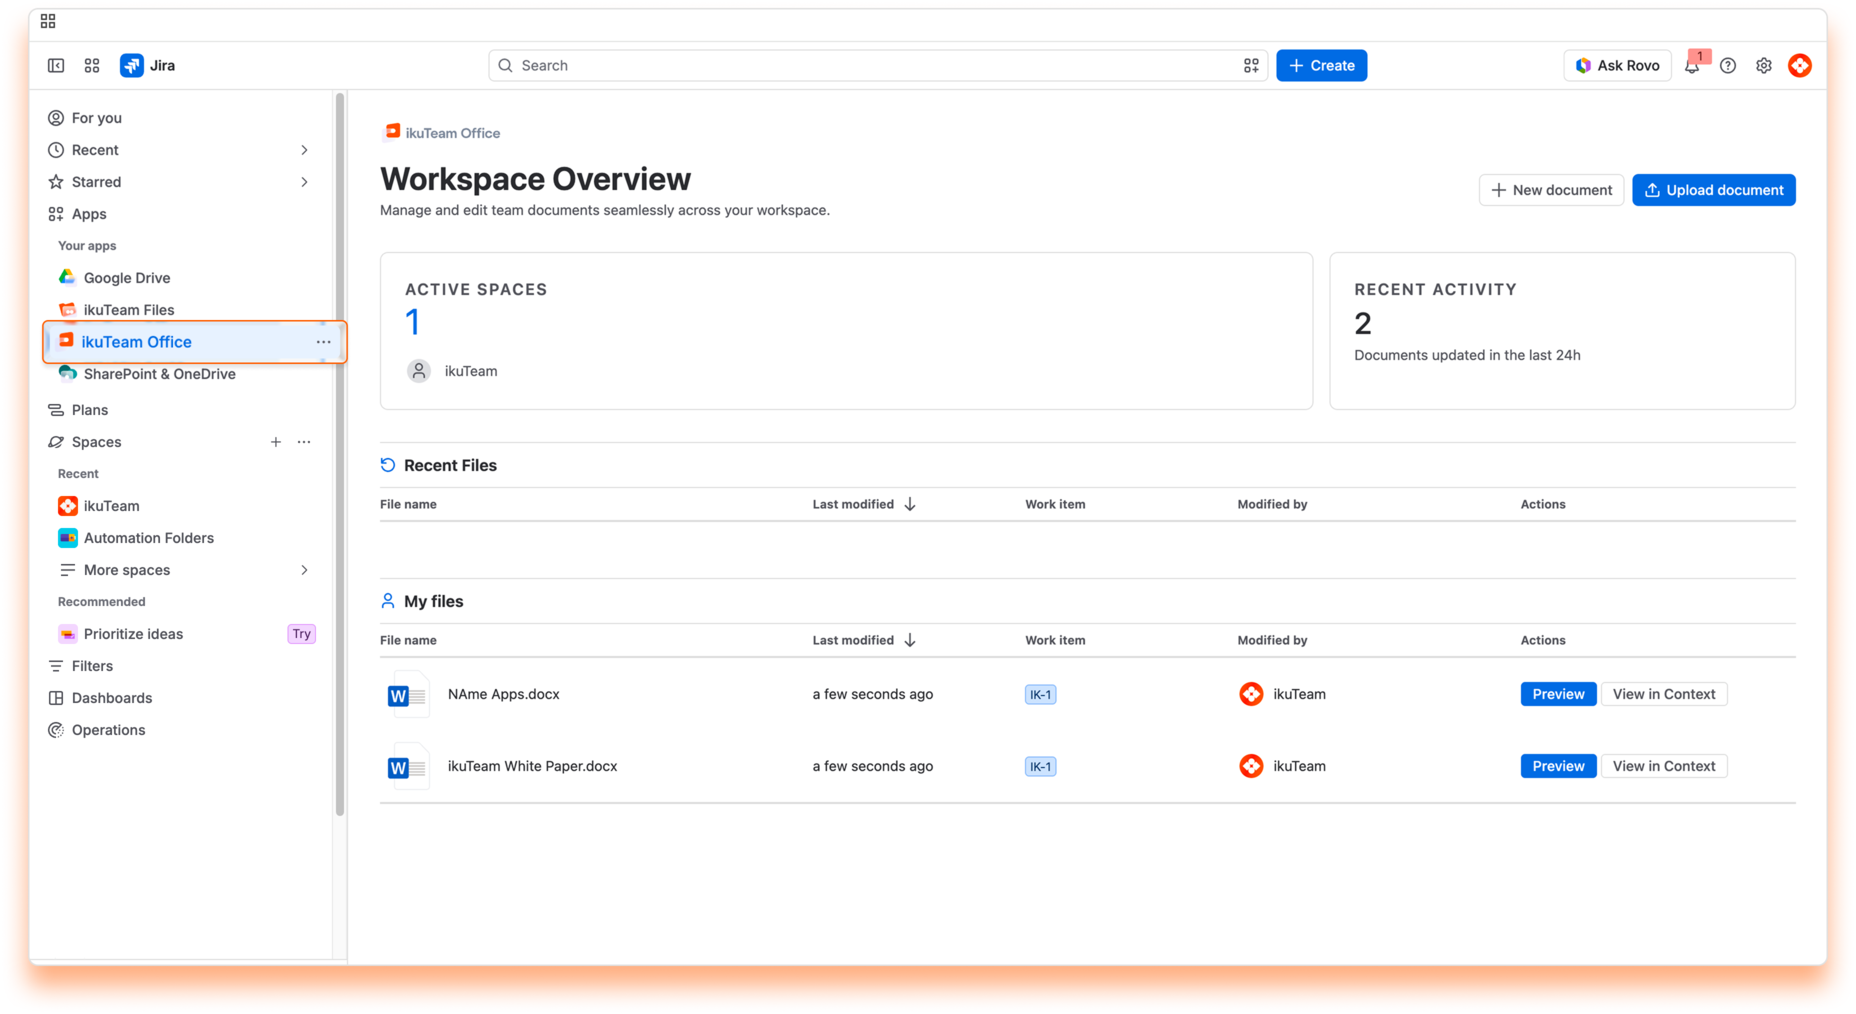Image resolution: width=1856 pixels, height=1014 pixels.
Task: Click the grid icon inside the search bar
Action: click(1251, 65)
